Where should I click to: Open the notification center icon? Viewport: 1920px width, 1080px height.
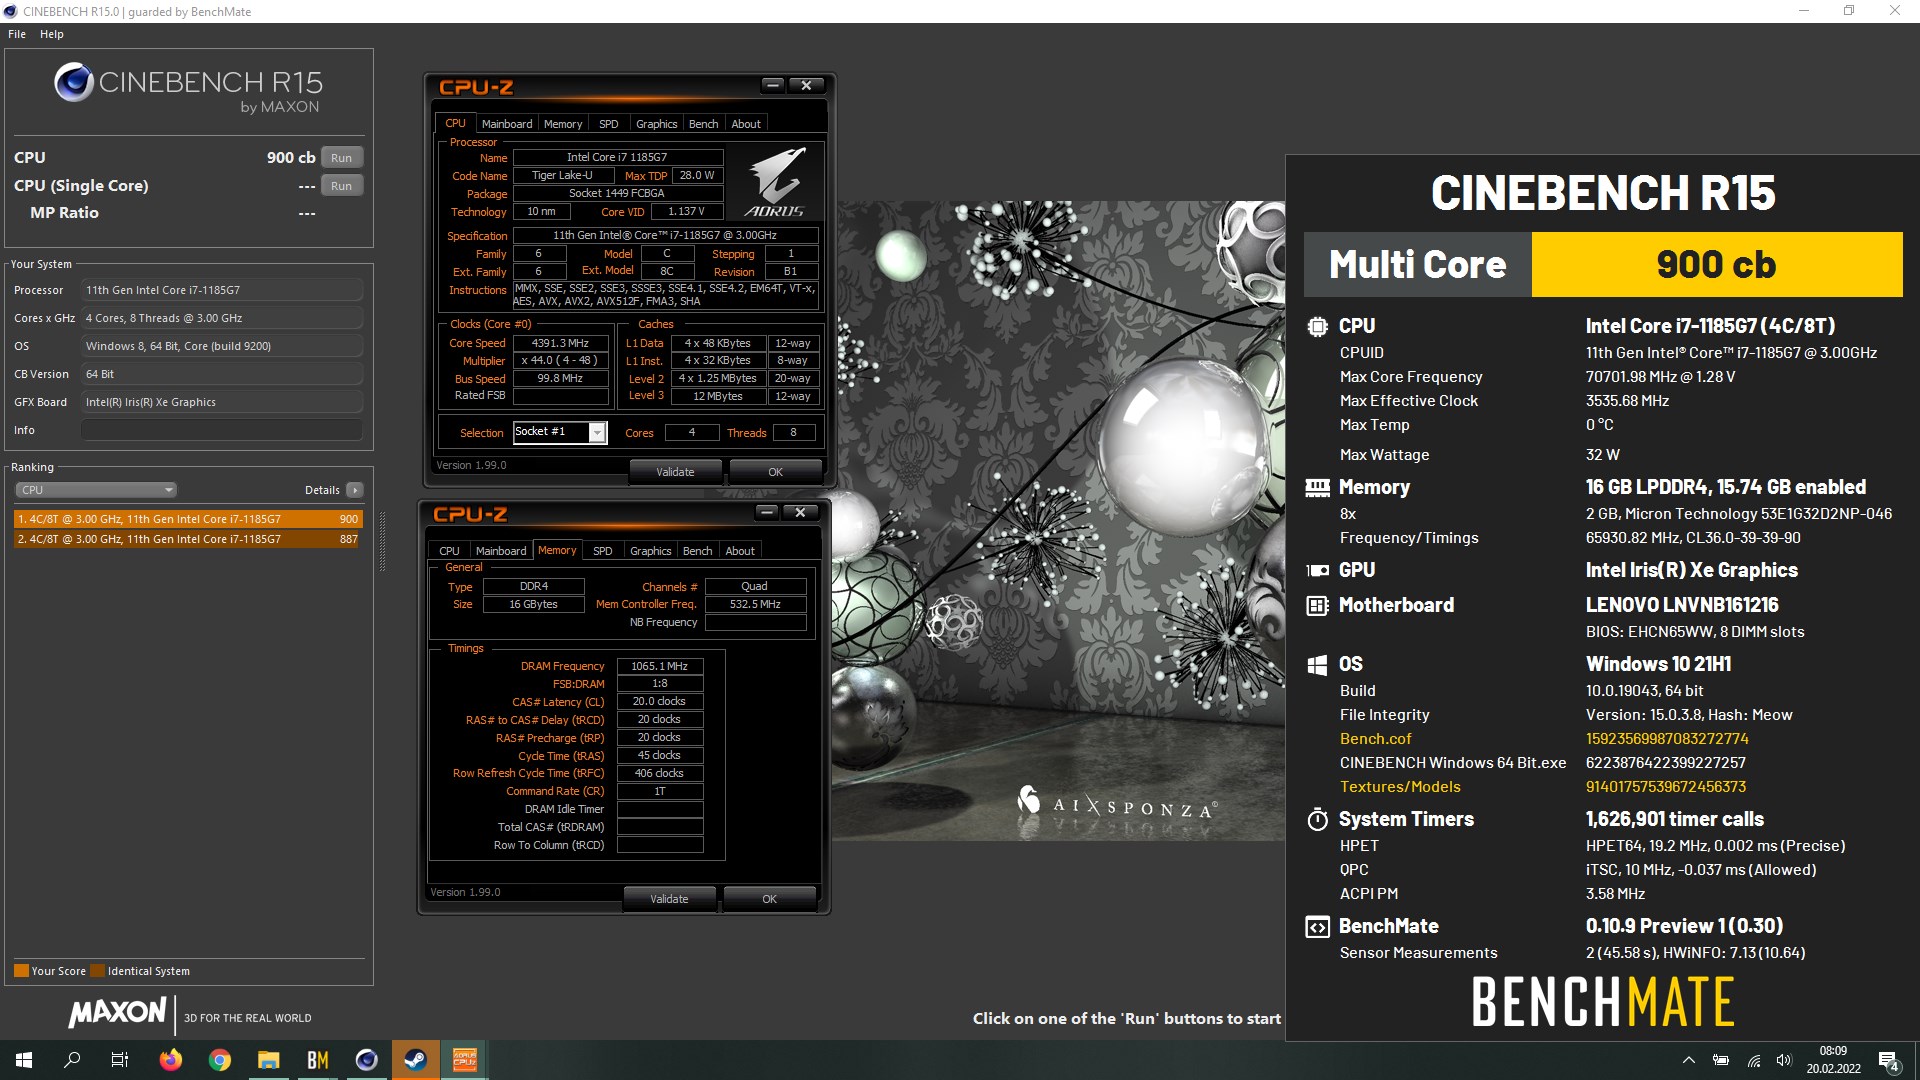[x=1888, y=1060]
